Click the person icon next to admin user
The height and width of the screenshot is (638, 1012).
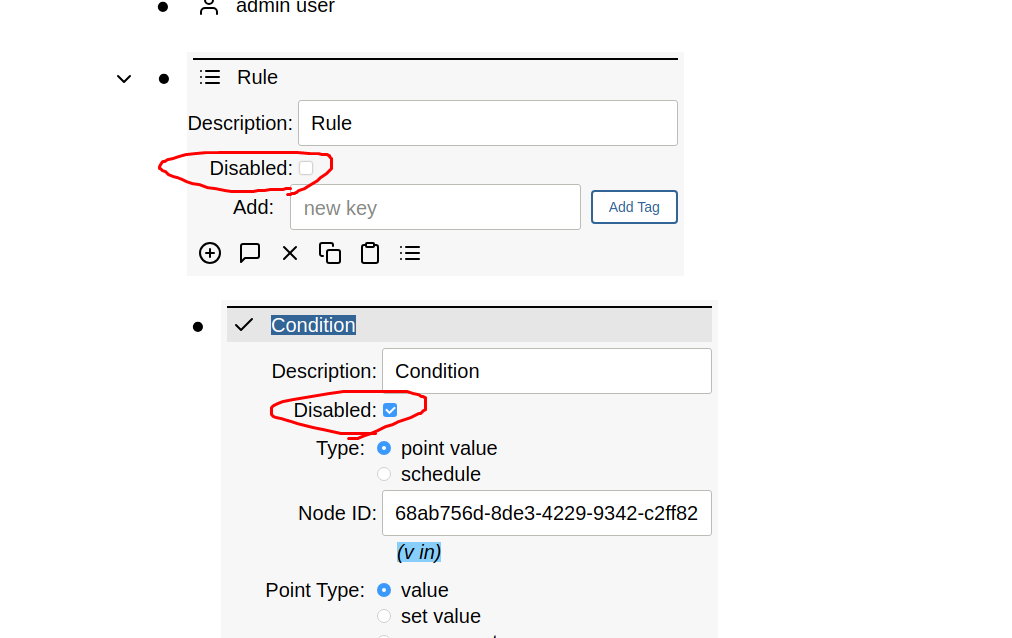click(x=208, y=7)
